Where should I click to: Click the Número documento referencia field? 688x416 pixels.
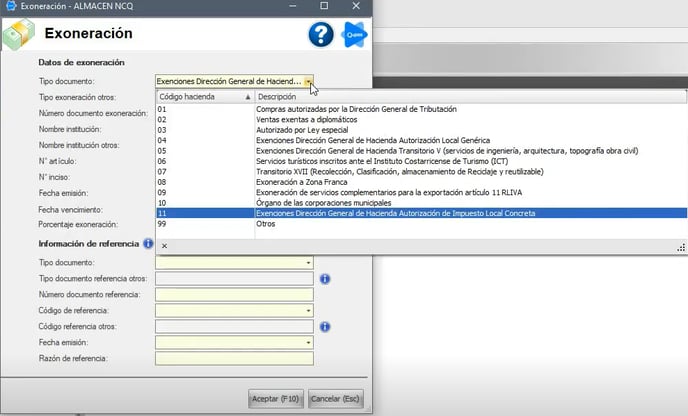tap(234, 294)
